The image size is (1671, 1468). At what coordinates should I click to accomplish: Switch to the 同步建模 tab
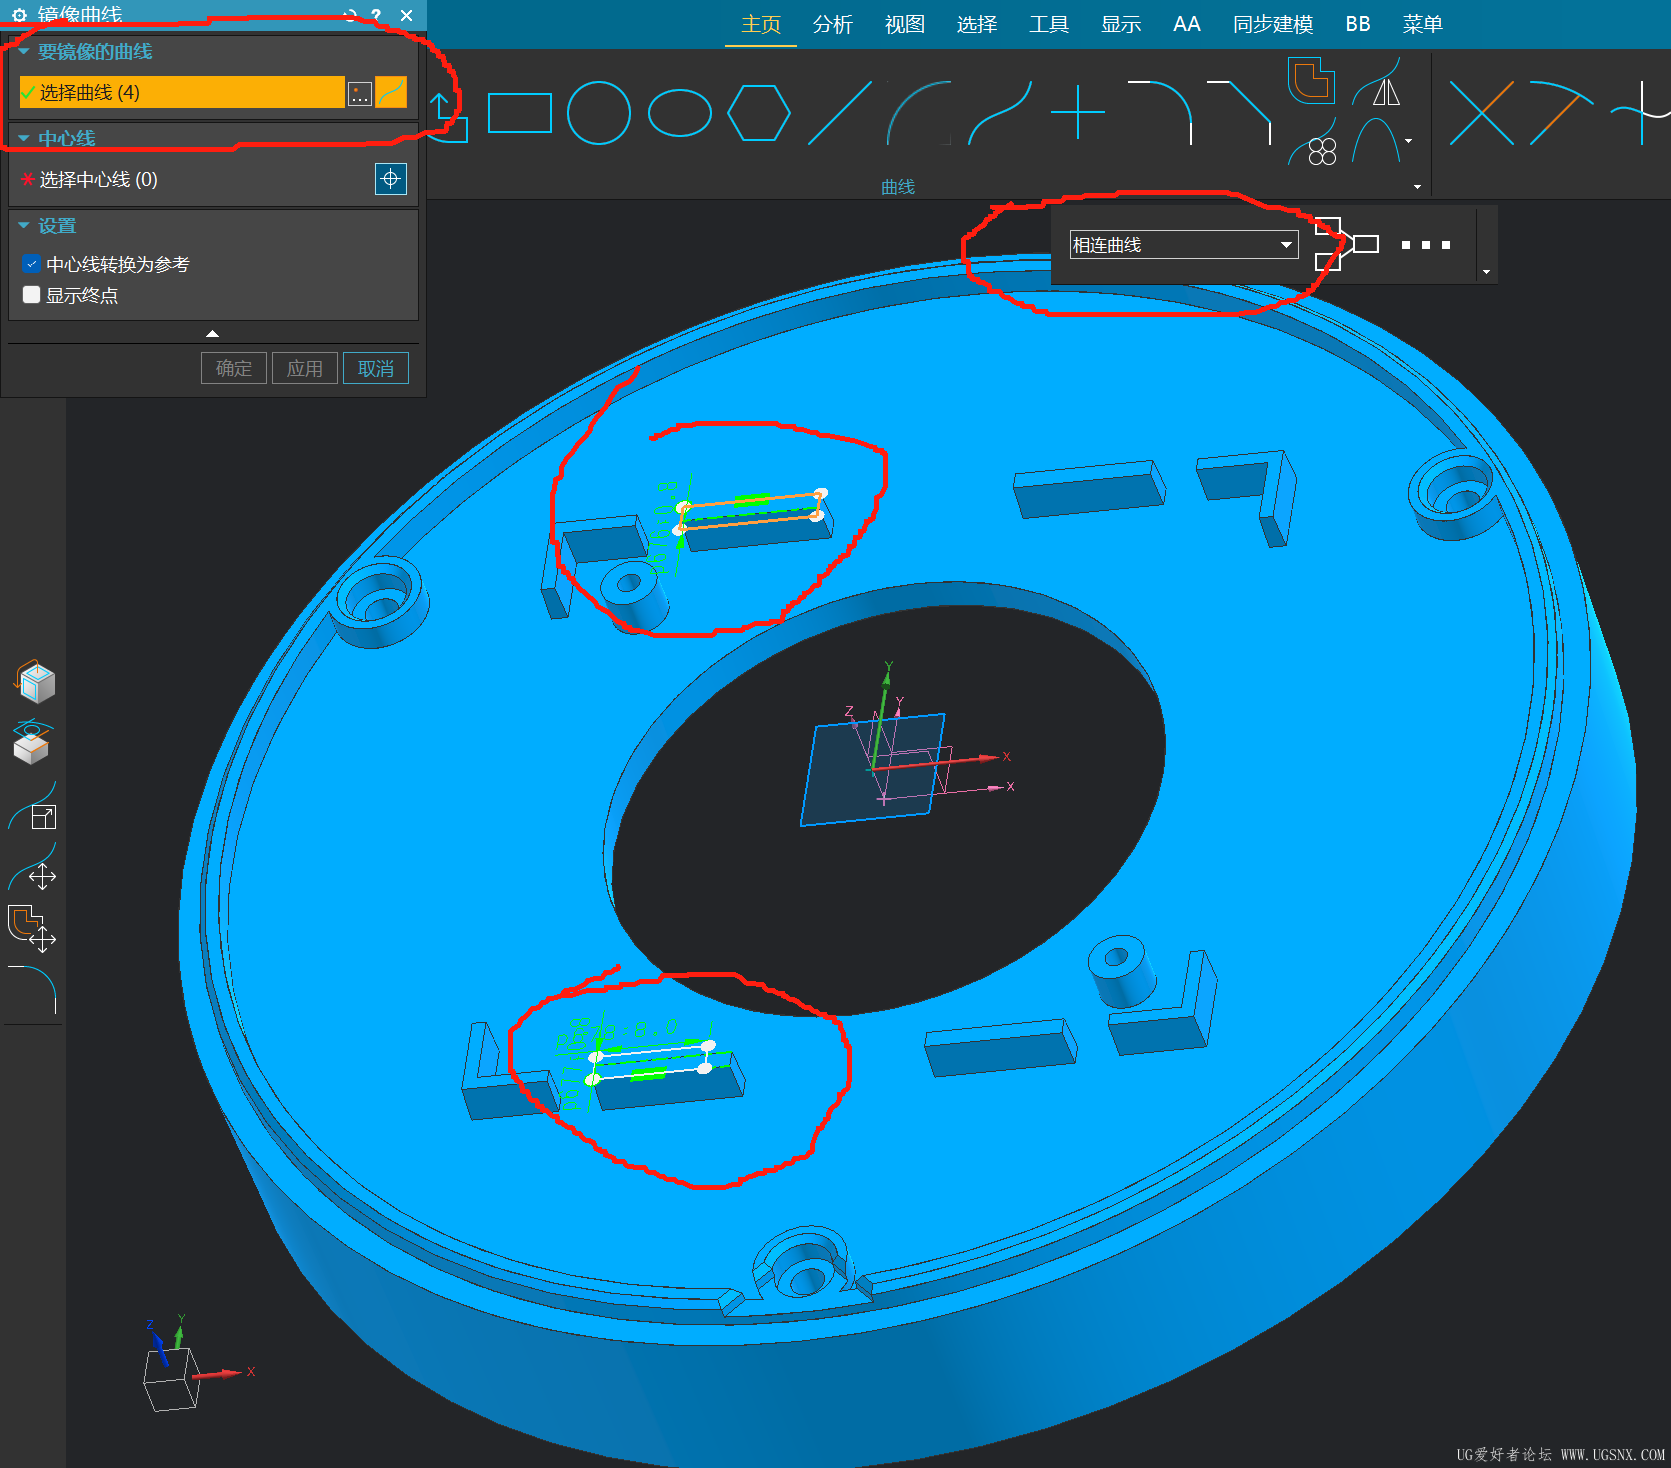[x=1273, y=24]
